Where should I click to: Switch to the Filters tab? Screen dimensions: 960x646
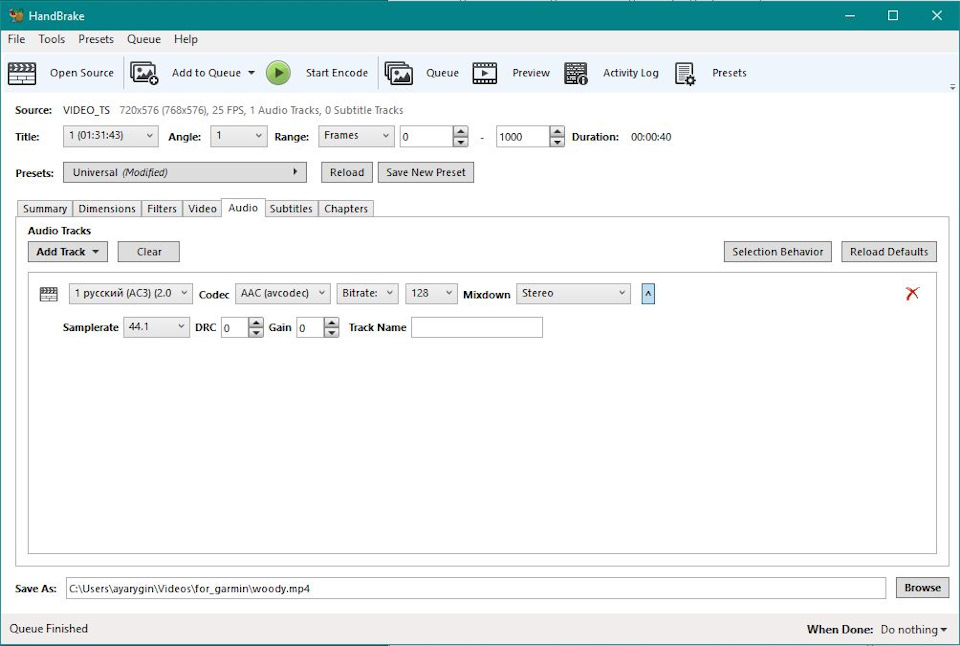[162, 209]
